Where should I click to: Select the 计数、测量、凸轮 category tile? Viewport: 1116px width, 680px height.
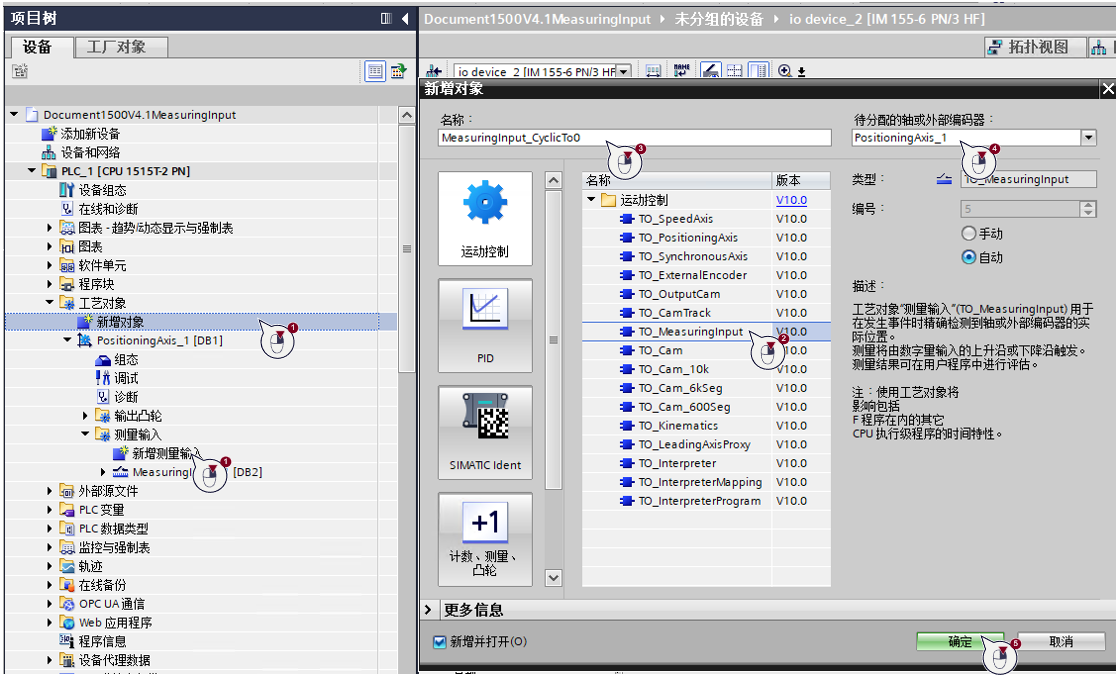(485, 539)
